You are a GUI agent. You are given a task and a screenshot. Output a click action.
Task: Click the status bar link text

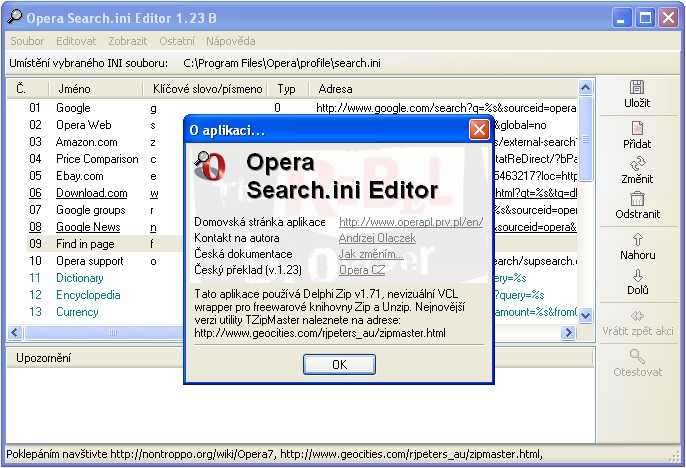pyautogui.click(x=274, y=454)
